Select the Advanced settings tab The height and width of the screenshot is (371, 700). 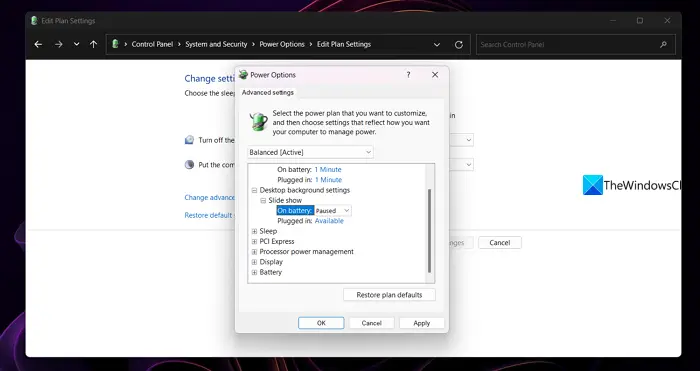click(x=267, y=92)
